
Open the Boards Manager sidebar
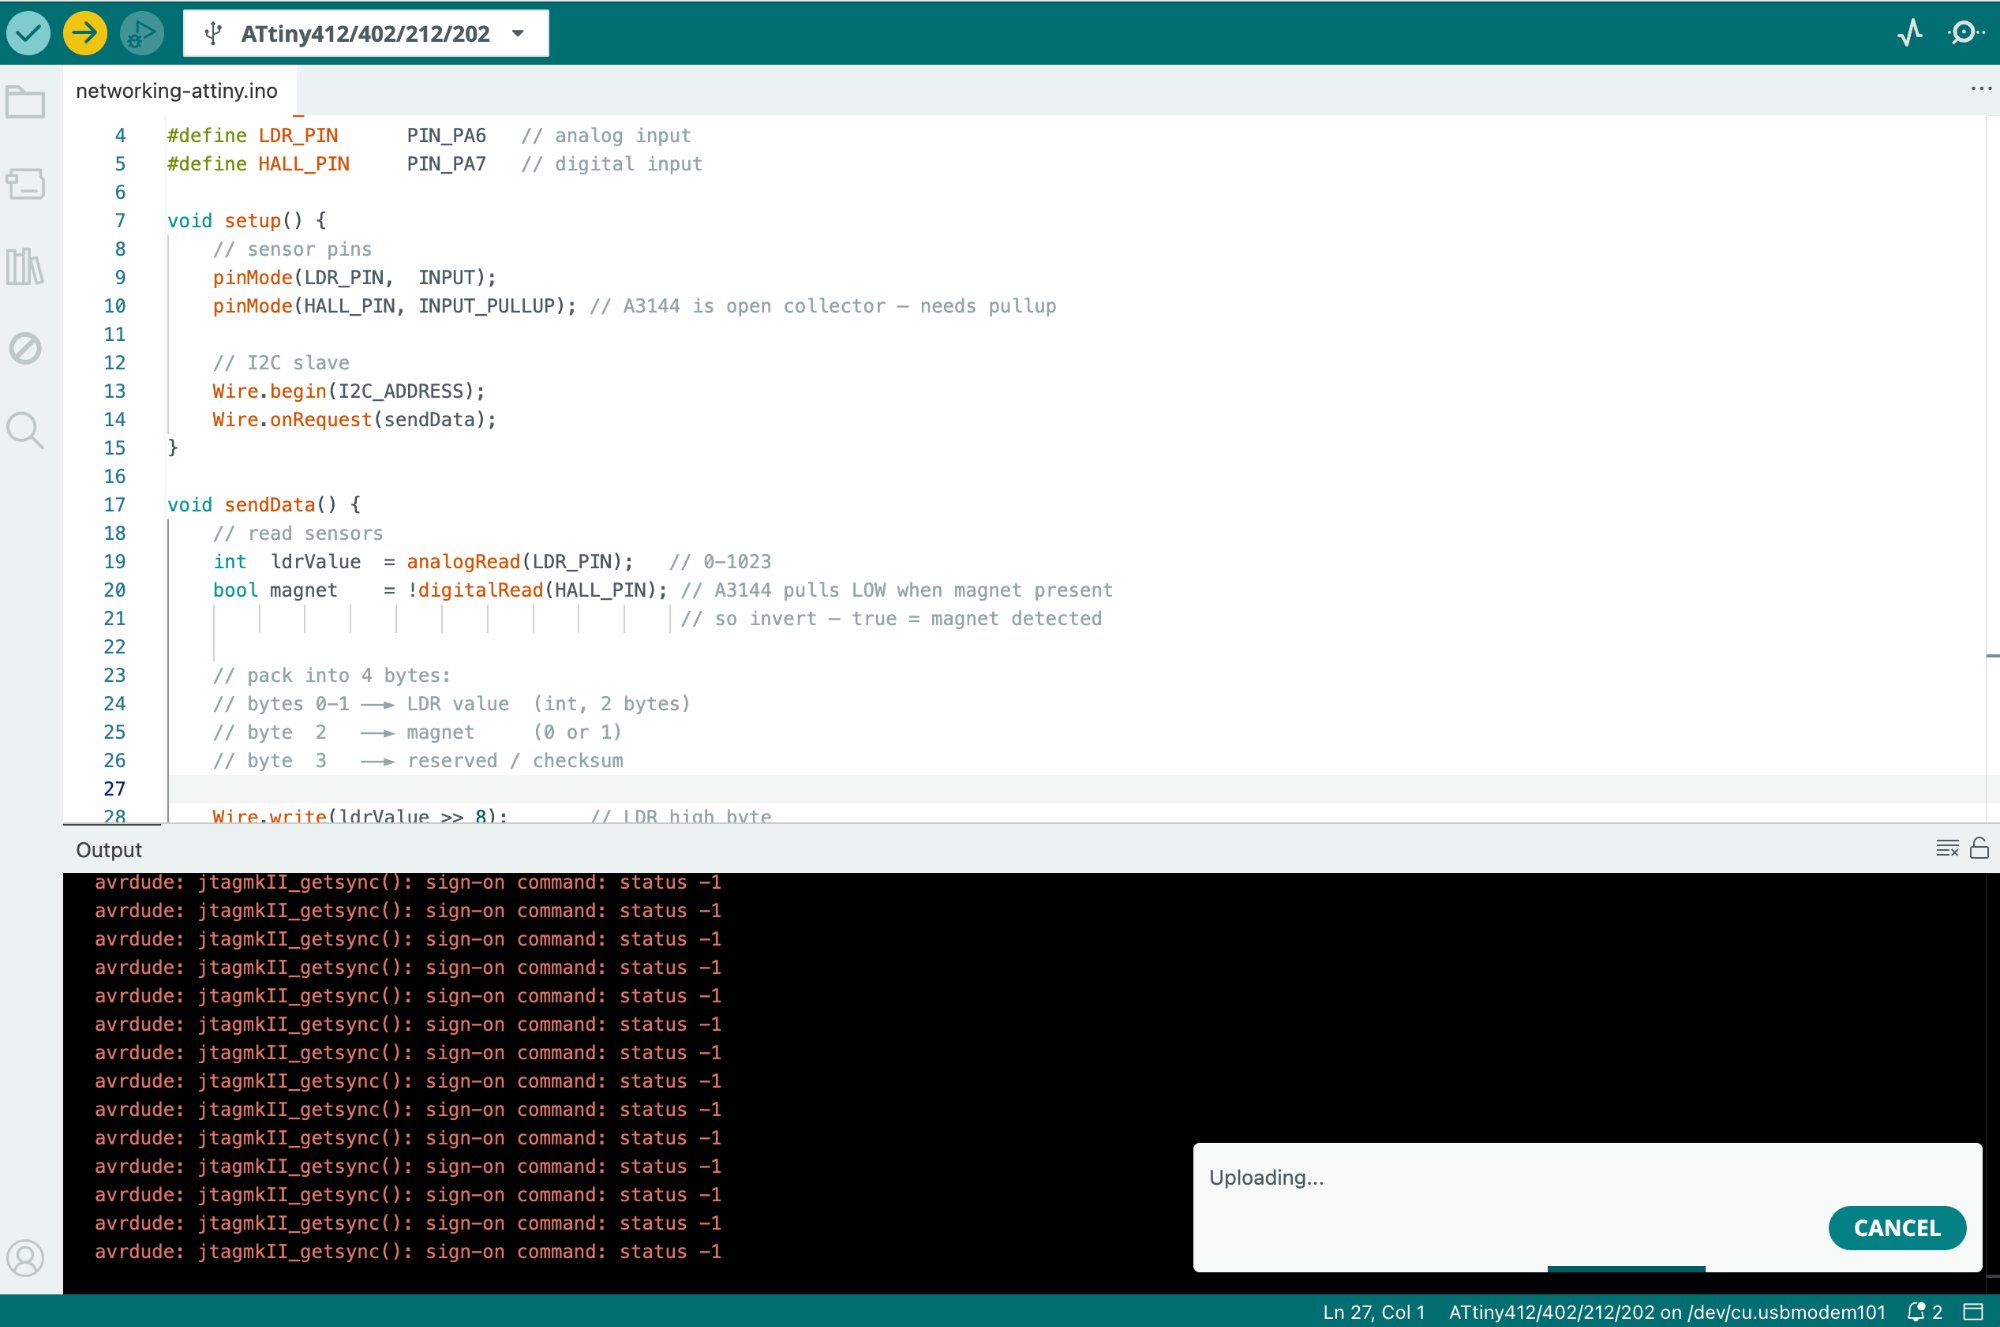(x=25, y=184)
